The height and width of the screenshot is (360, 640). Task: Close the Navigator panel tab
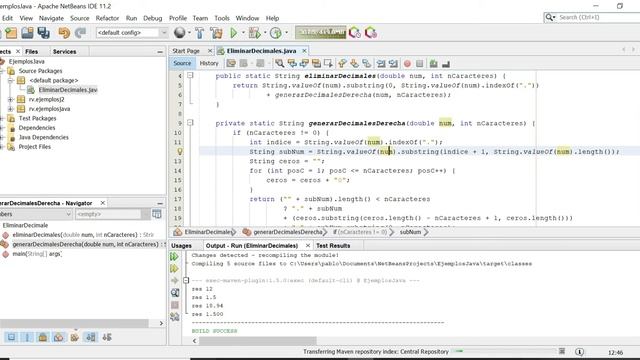click(x=103, y=203)
